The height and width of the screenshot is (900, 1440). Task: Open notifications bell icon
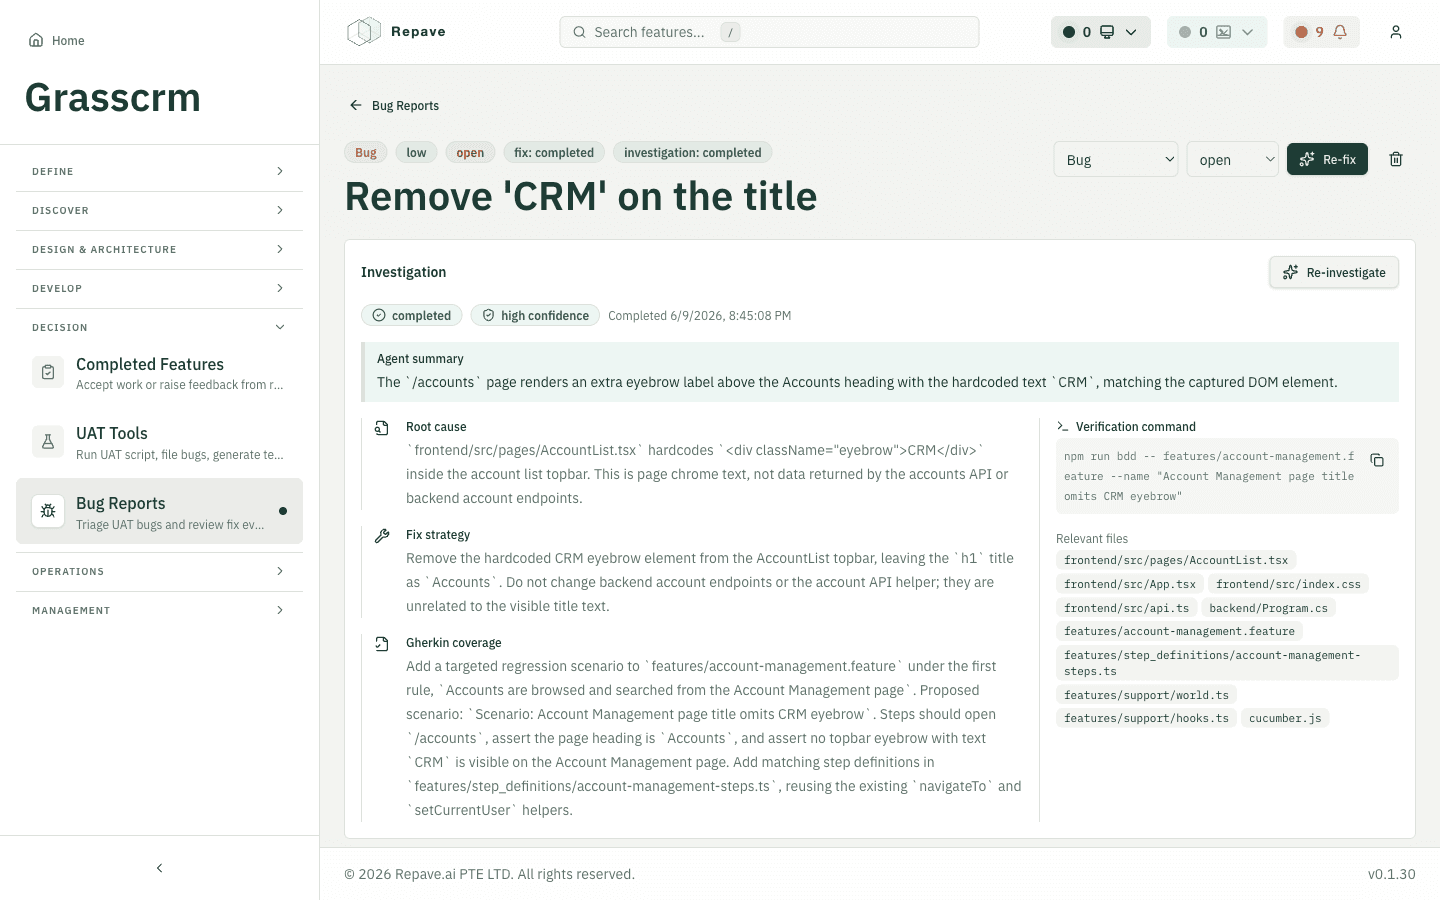pos(1340,32)
